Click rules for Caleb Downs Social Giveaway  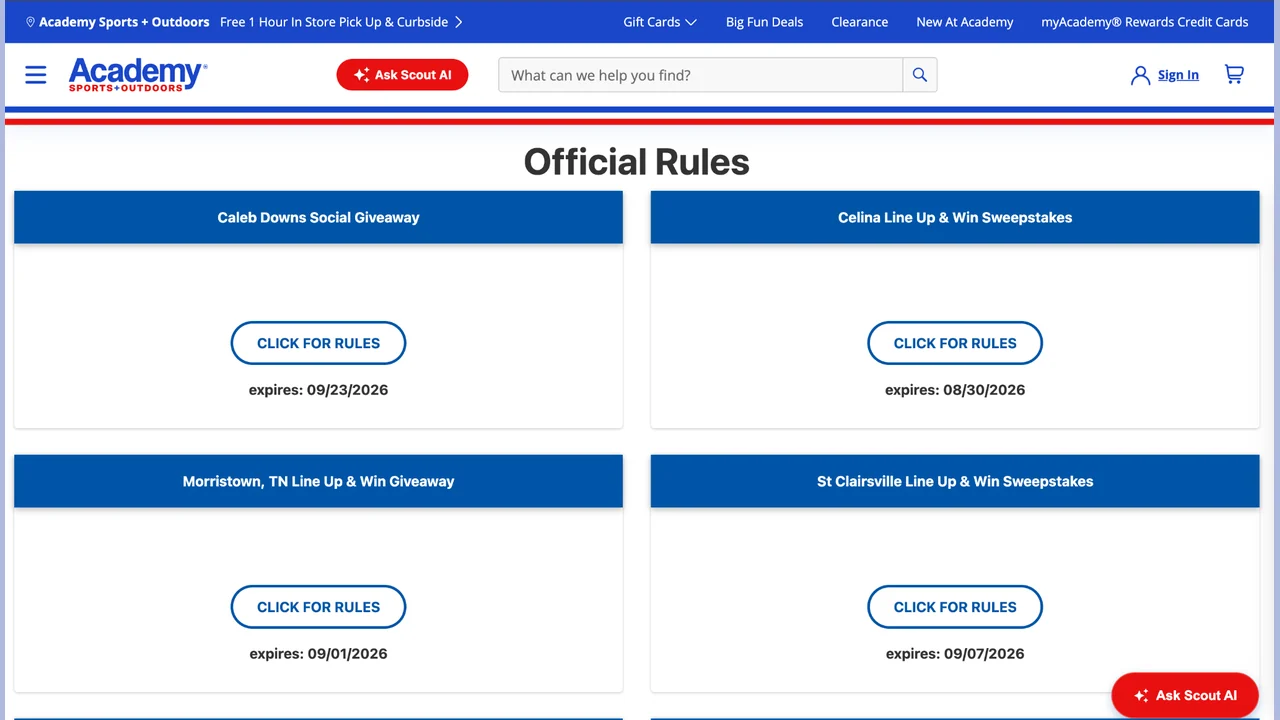(318, 343)
